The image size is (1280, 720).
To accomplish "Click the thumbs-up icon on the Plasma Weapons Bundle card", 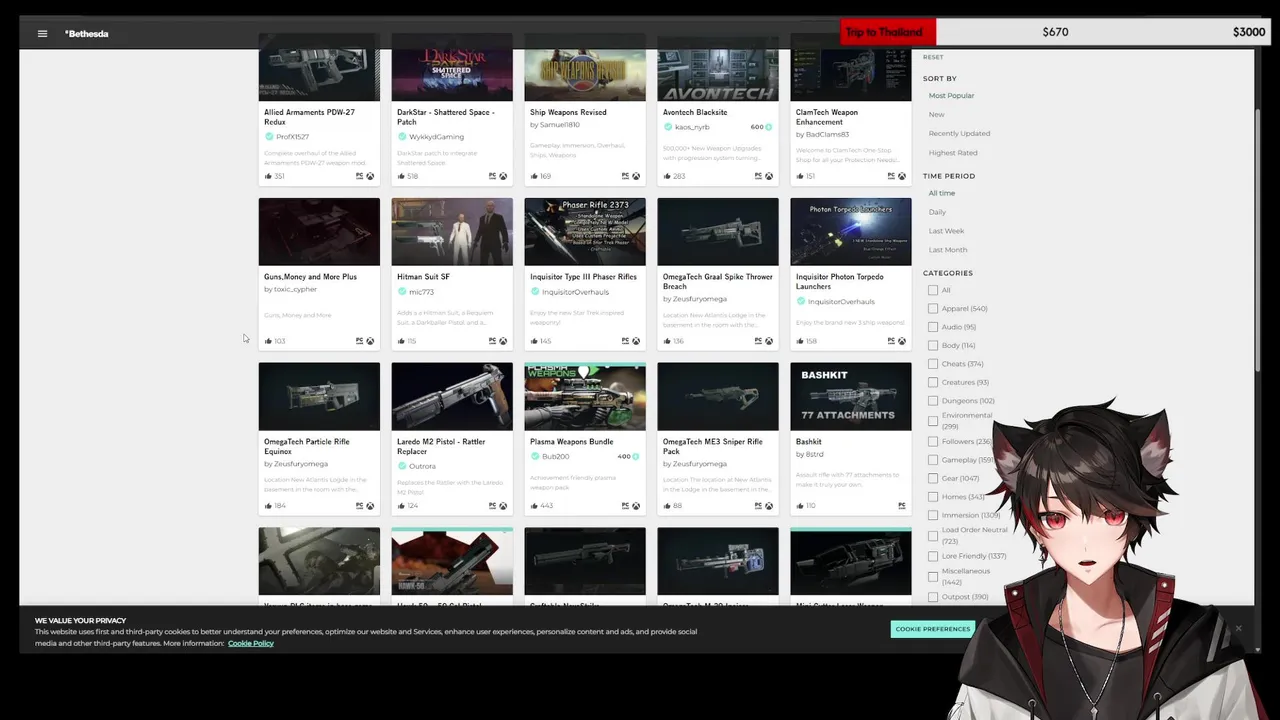I will pos(534,506).
